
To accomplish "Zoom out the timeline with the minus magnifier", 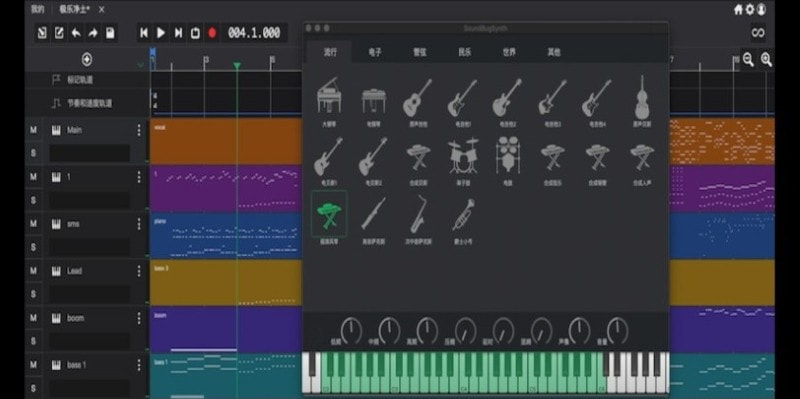I will pos(748,60).
